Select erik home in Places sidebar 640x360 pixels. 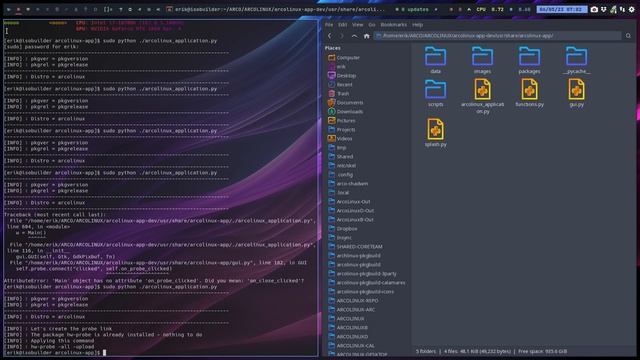(x=337, y=67)
